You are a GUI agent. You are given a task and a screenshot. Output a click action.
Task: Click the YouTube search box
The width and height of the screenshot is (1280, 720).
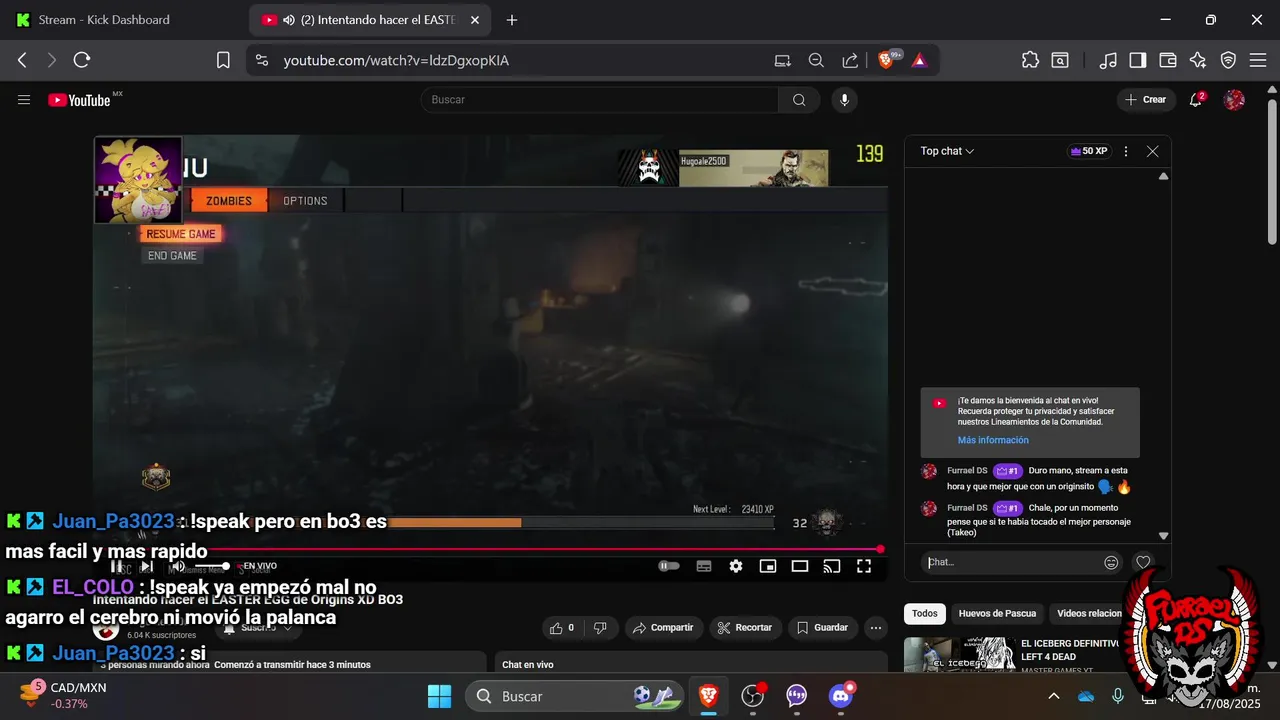click(600, 99)
